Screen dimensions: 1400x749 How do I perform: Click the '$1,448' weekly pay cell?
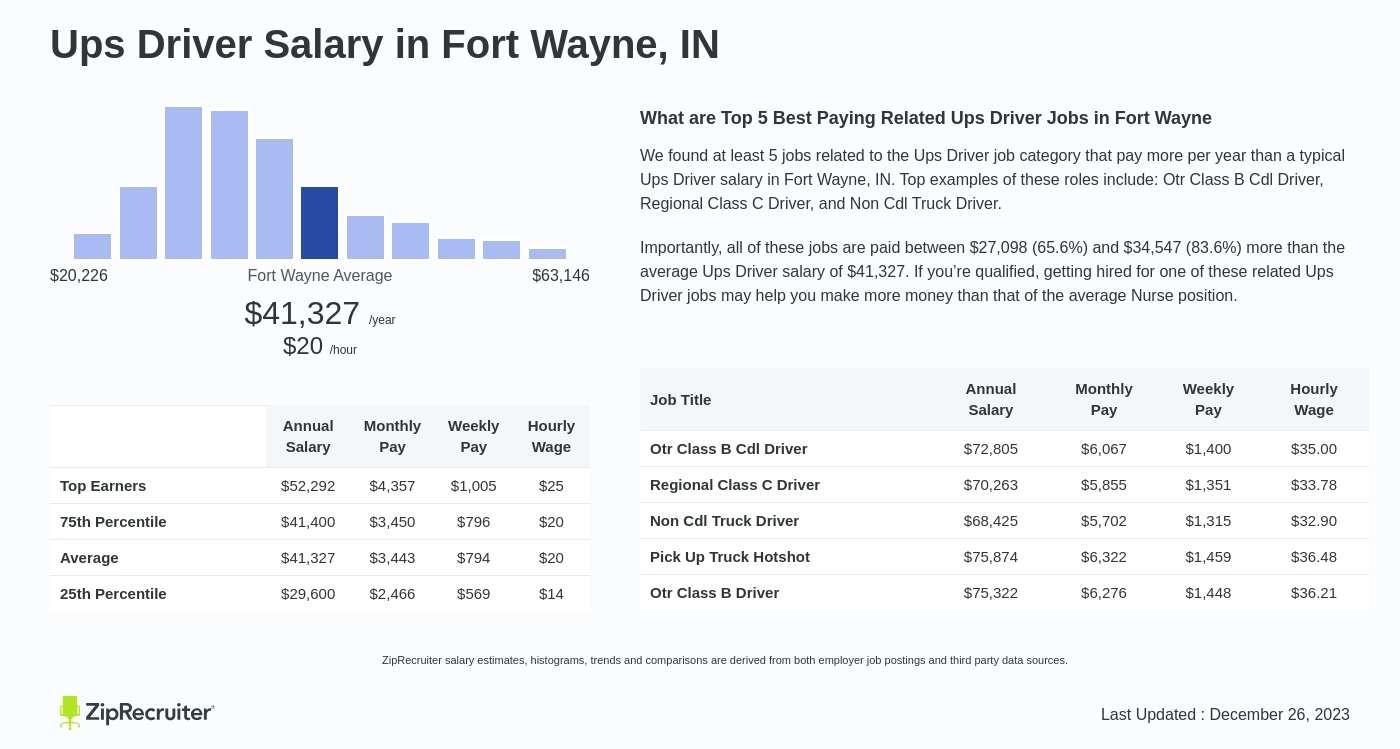tap(1208, 592)
